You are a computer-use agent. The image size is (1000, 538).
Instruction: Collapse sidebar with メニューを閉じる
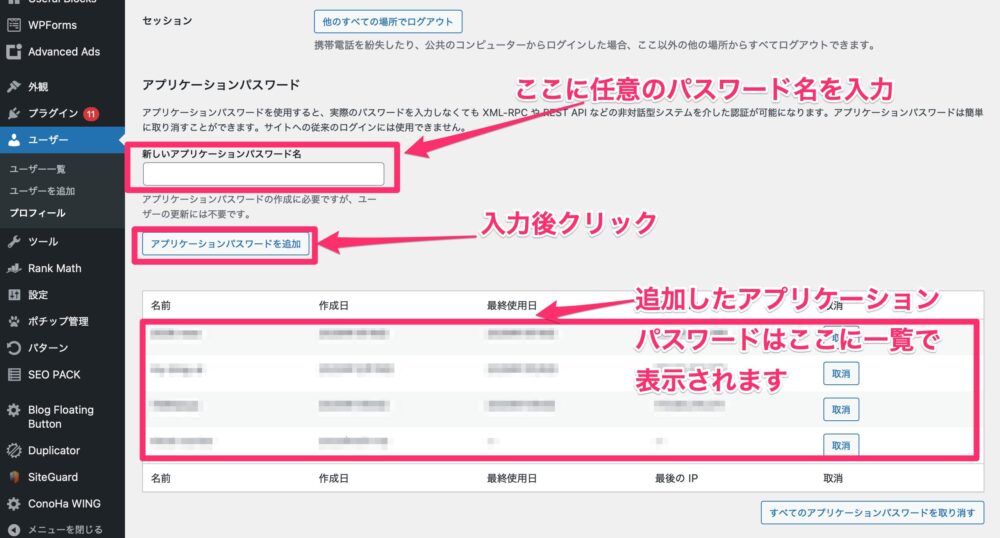tap(14, 530)
